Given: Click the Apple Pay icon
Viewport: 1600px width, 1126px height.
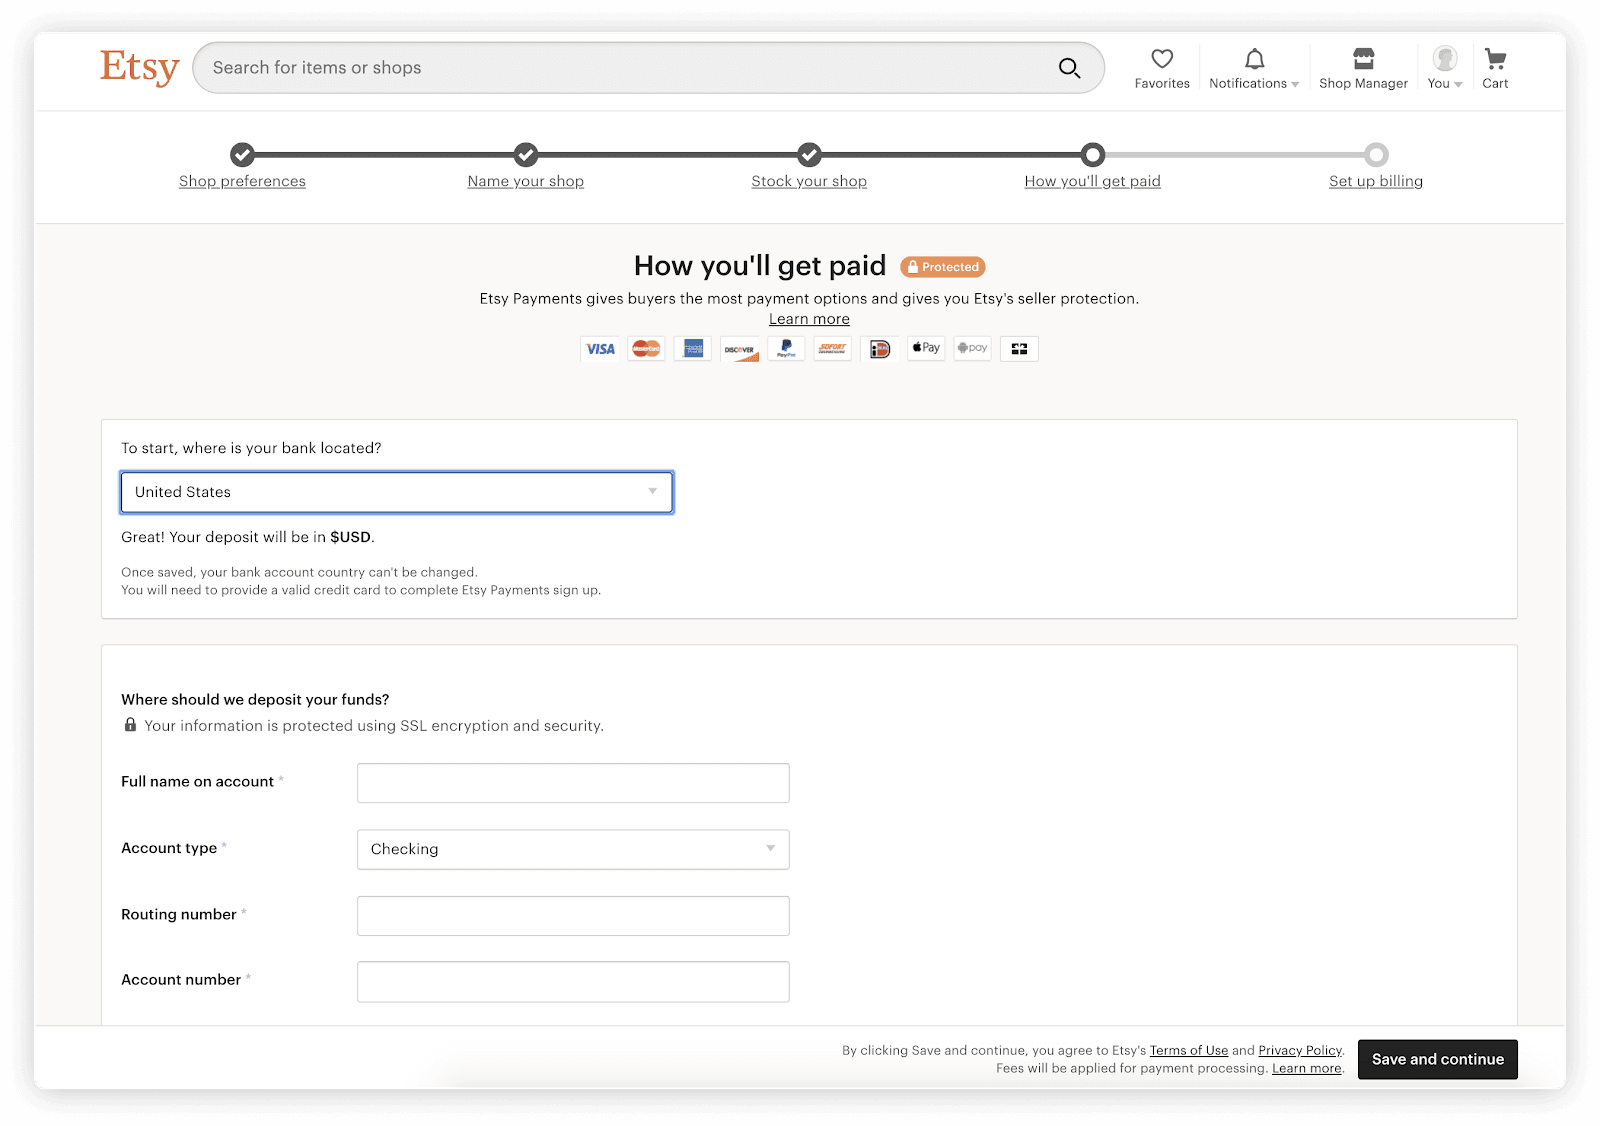Looking at the screenshot, I should [926, 349].
